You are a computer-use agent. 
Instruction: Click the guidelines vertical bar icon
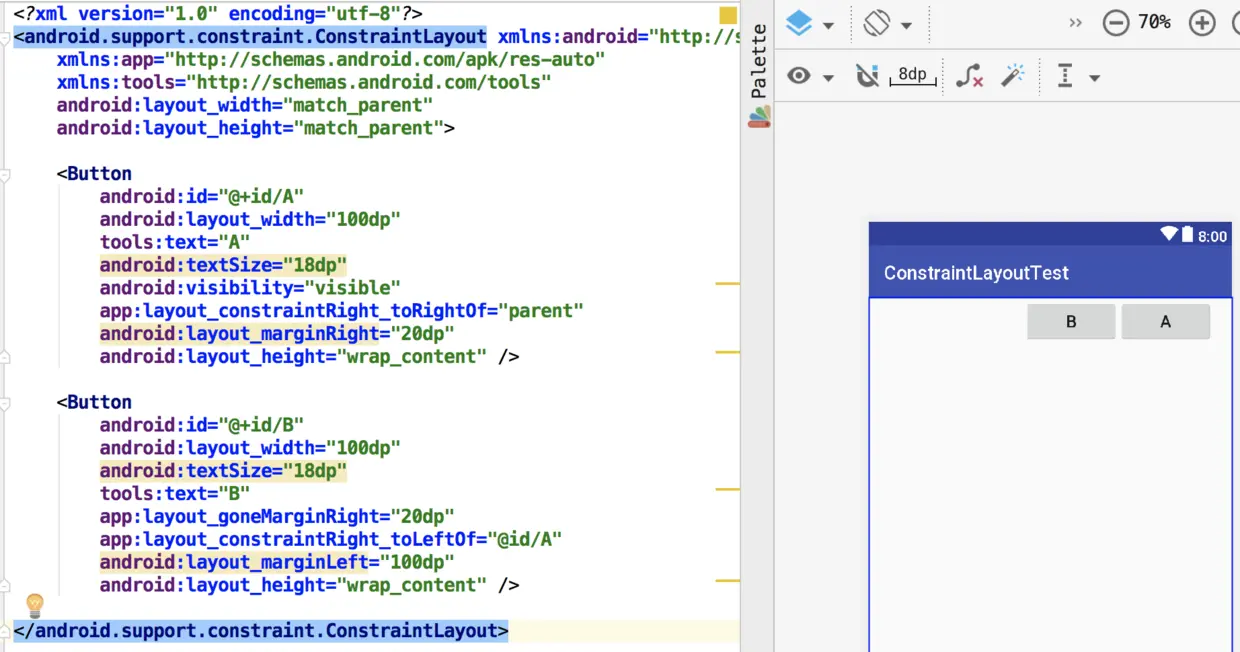point(1065,75)
